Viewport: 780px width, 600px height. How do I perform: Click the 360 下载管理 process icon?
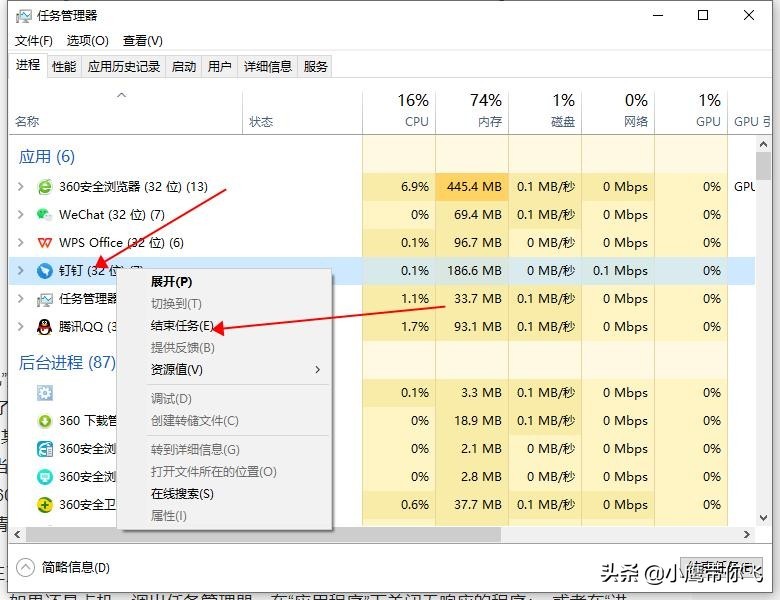coord(44,421)
